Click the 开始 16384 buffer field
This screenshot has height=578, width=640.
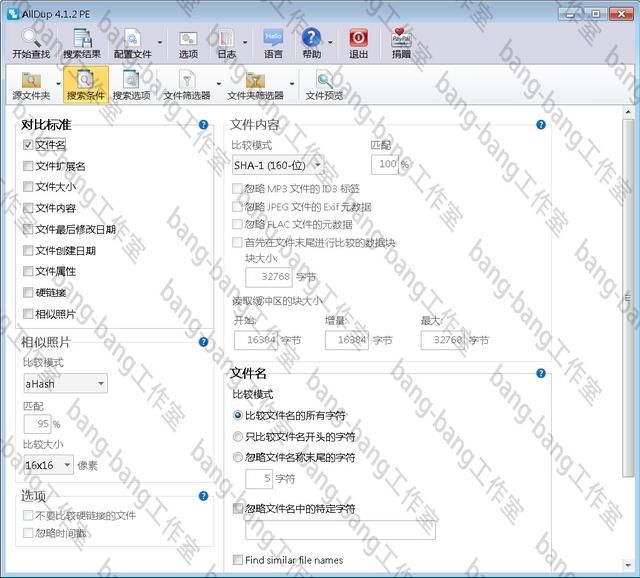(256, 340)
